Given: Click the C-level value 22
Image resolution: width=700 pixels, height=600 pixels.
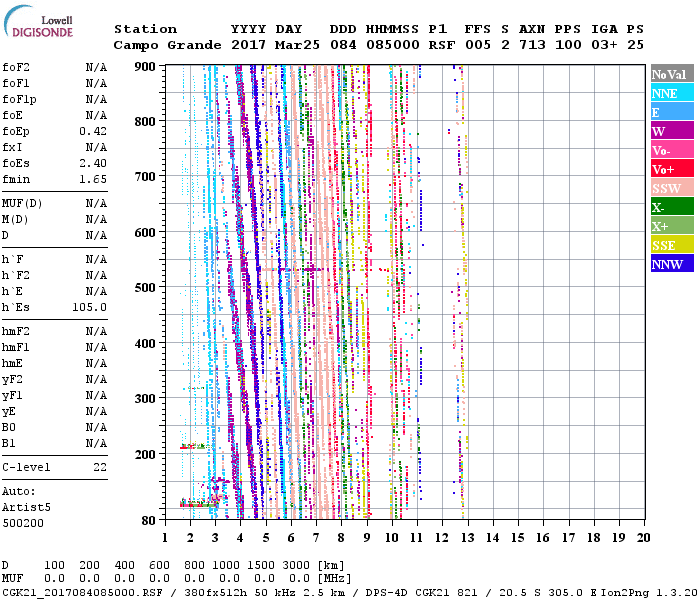Looking at the screenshot, I should [x=100, y=467].
